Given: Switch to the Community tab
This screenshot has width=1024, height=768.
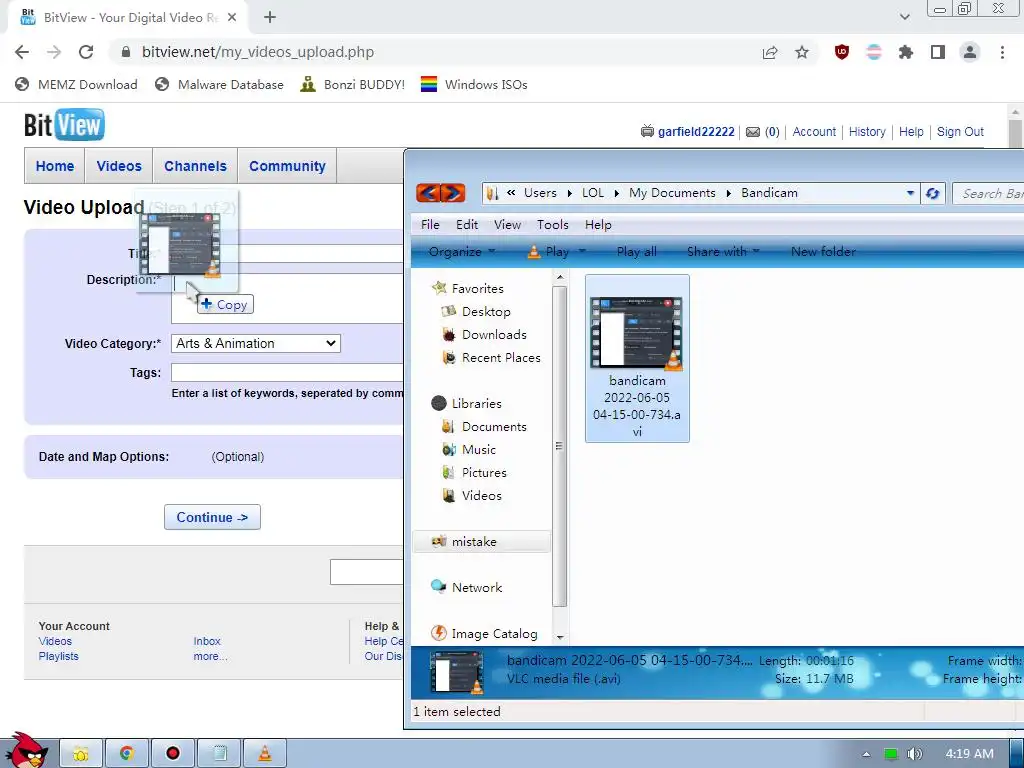Looking at the screenshot, I should coord(287,166).
